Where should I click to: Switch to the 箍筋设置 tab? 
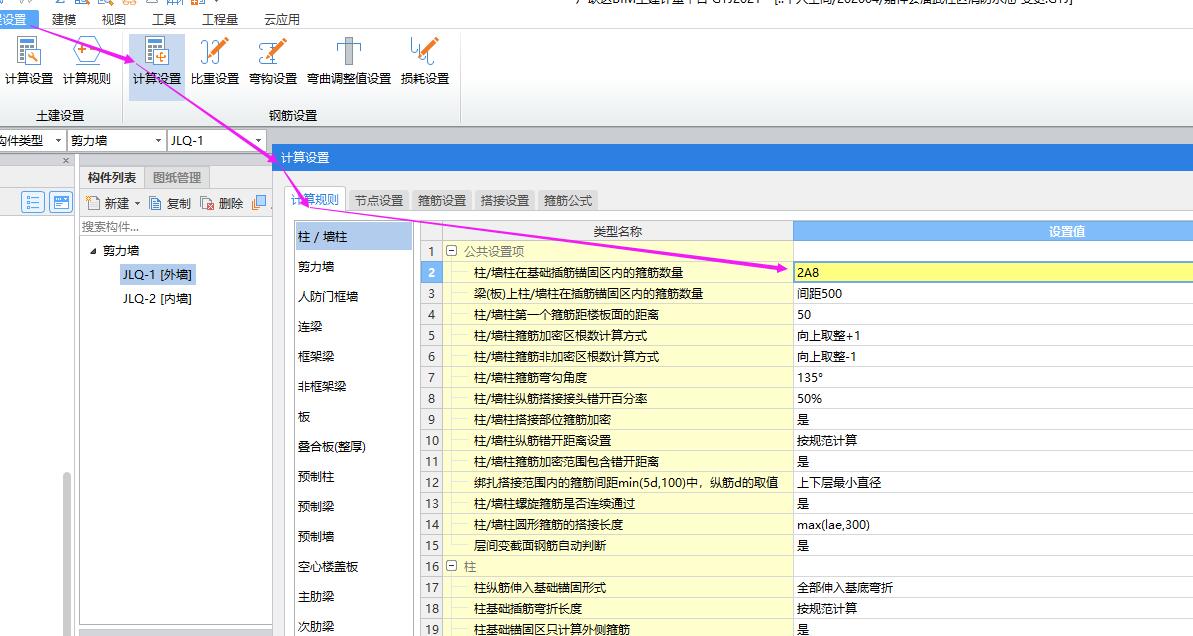pos(442,200)
